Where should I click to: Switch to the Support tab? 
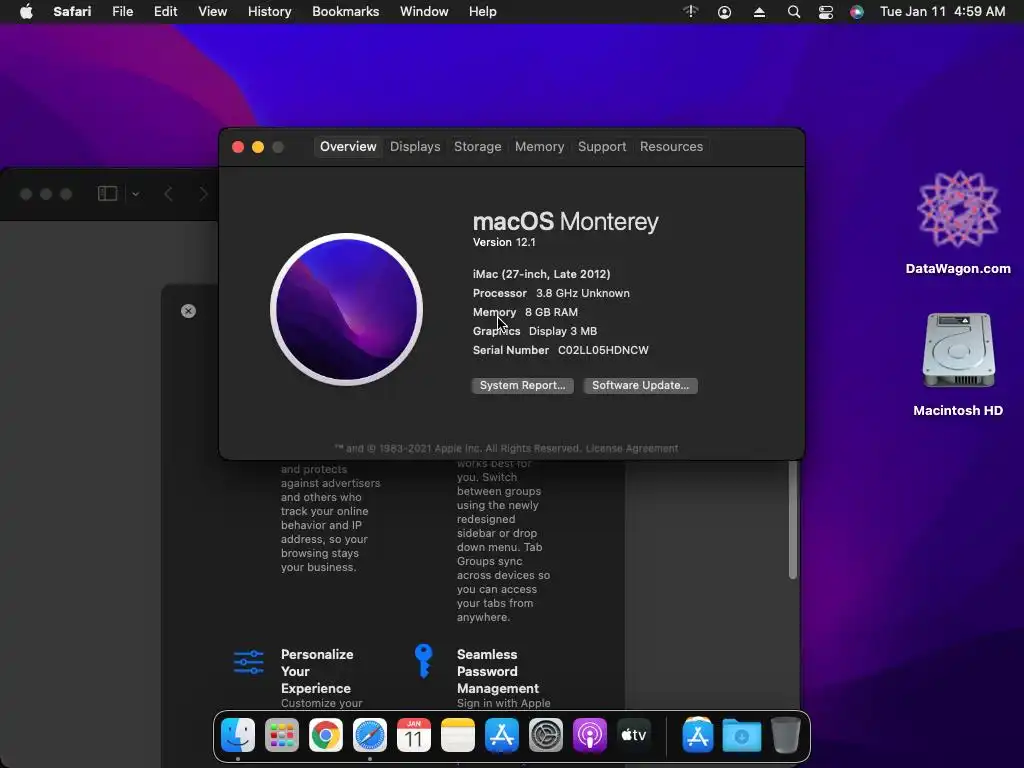(x=602, y=146)
